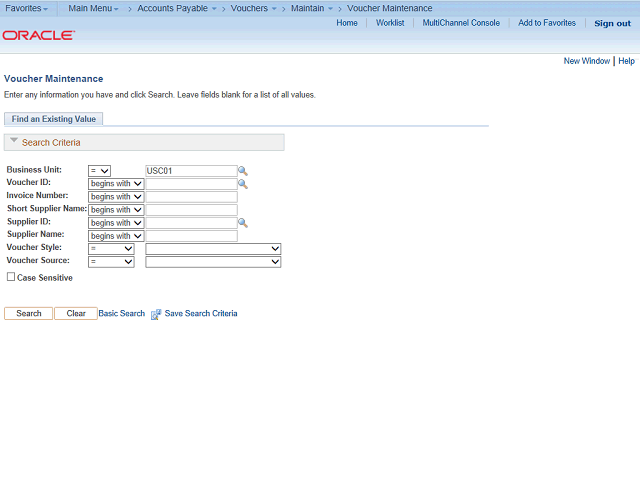The width and height of the screenshot is (640, 480).
Task: Click the Supplier ID input field
Action: pos(191,223)
